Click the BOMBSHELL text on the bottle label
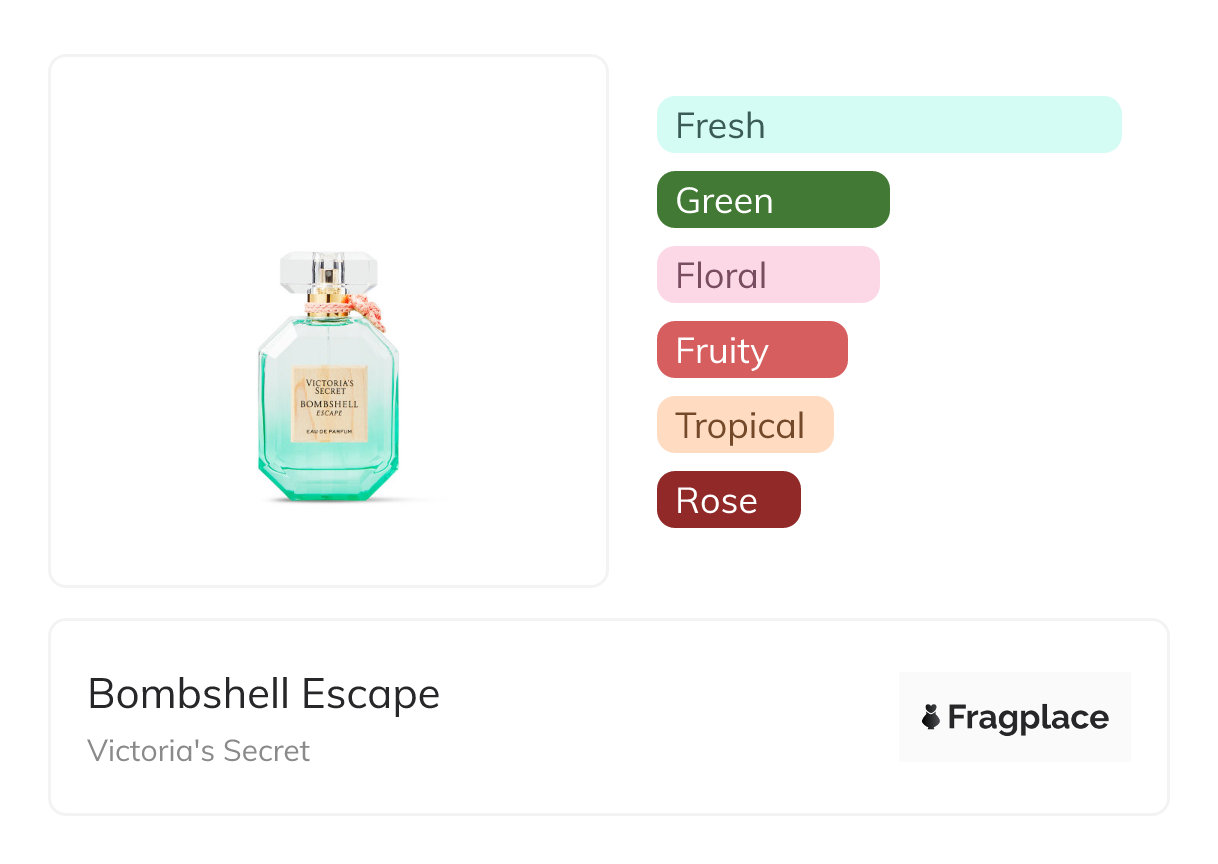The height and width of the screenshot is (864, 1218). (x=328, y=403)
